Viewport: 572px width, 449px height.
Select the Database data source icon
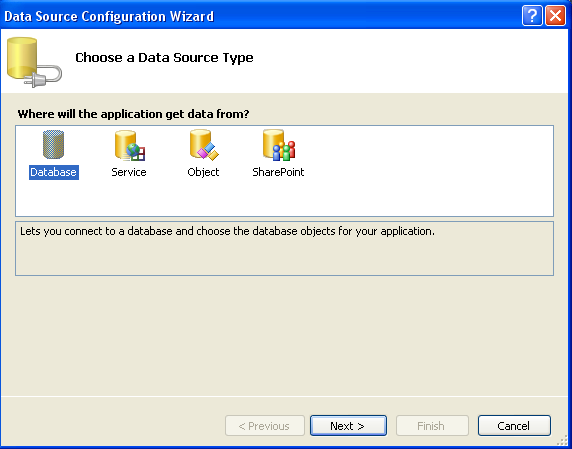click(53, 145)
